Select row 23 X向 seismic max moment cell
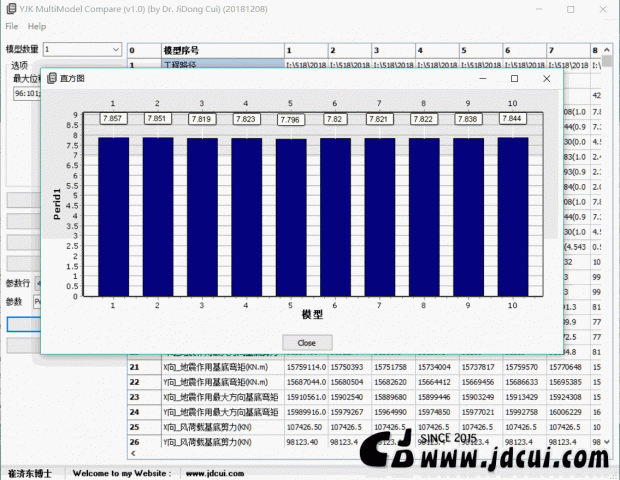Viewport: 620px width, 480px height. click(x=210, y=397)
